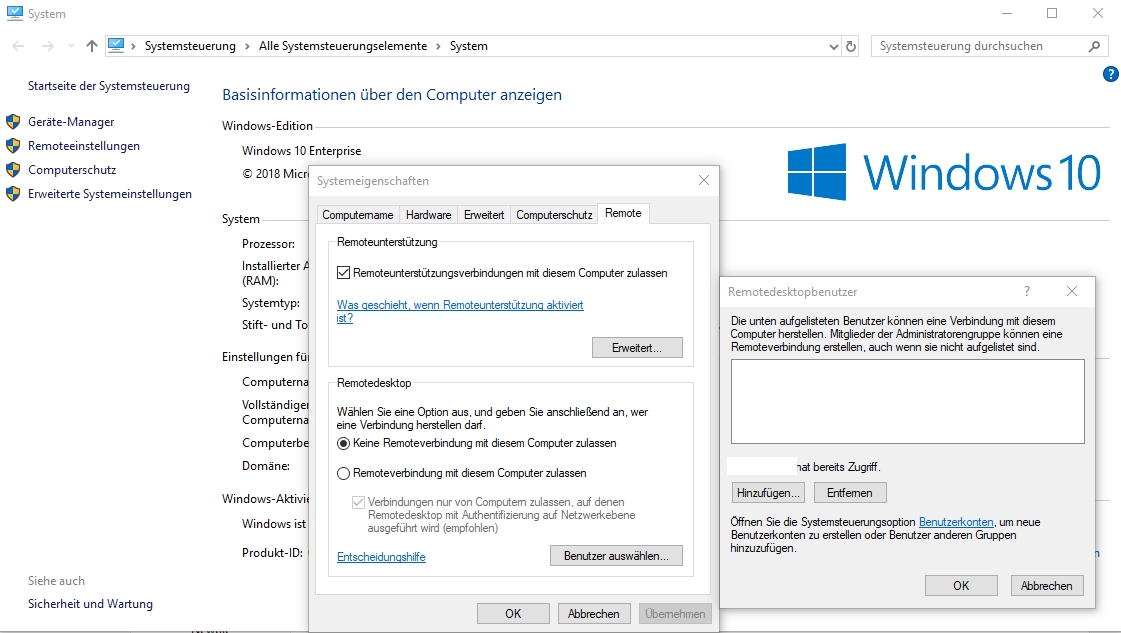
Task: Click the back arrow in navigation bar
Action: [19, 46]
